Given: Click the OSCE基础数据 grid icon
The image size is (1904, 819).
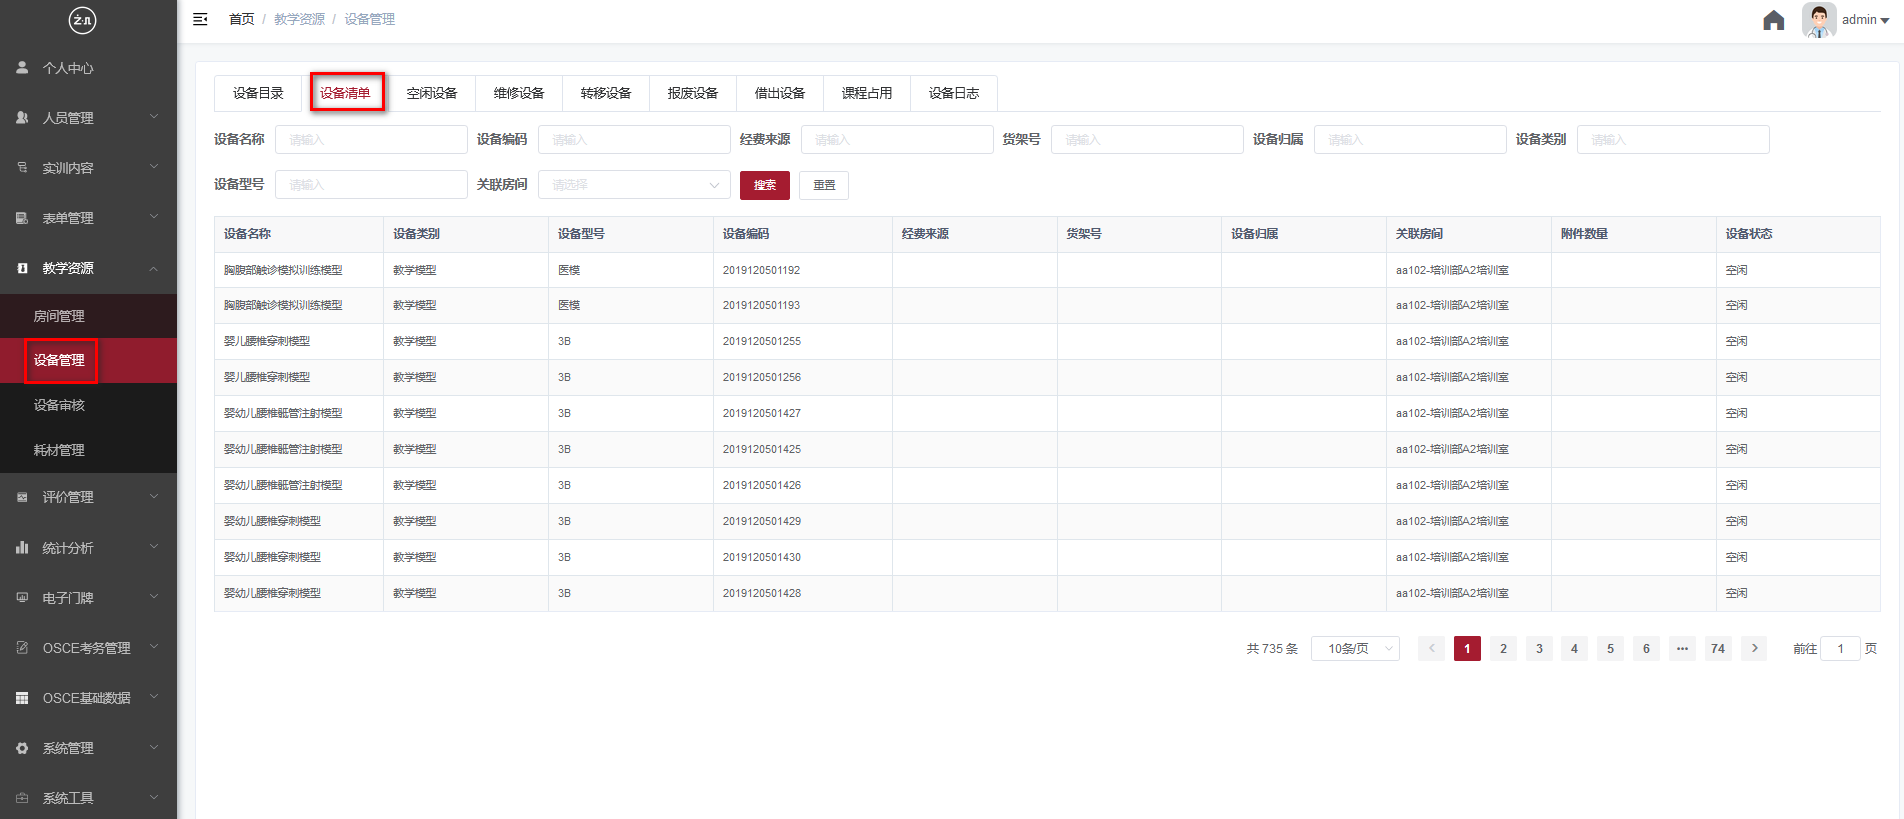Looking at the screenshot, I should pyautogui.click(x=22, y=698).
